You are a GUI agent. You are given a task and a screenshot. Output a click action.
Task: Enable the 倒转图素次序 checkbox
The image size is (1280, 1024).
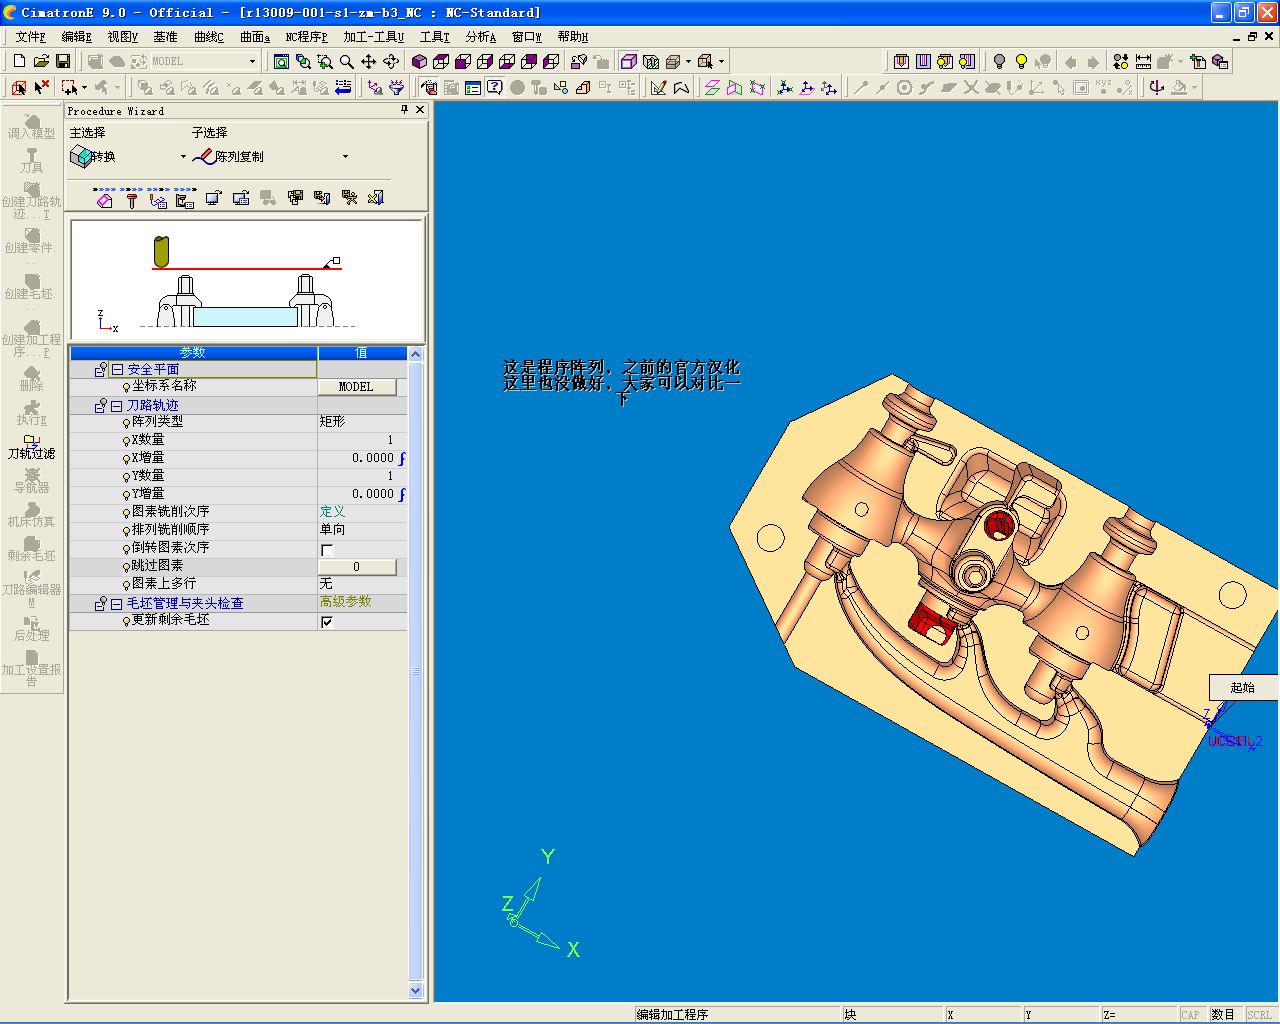click(327, 550)
